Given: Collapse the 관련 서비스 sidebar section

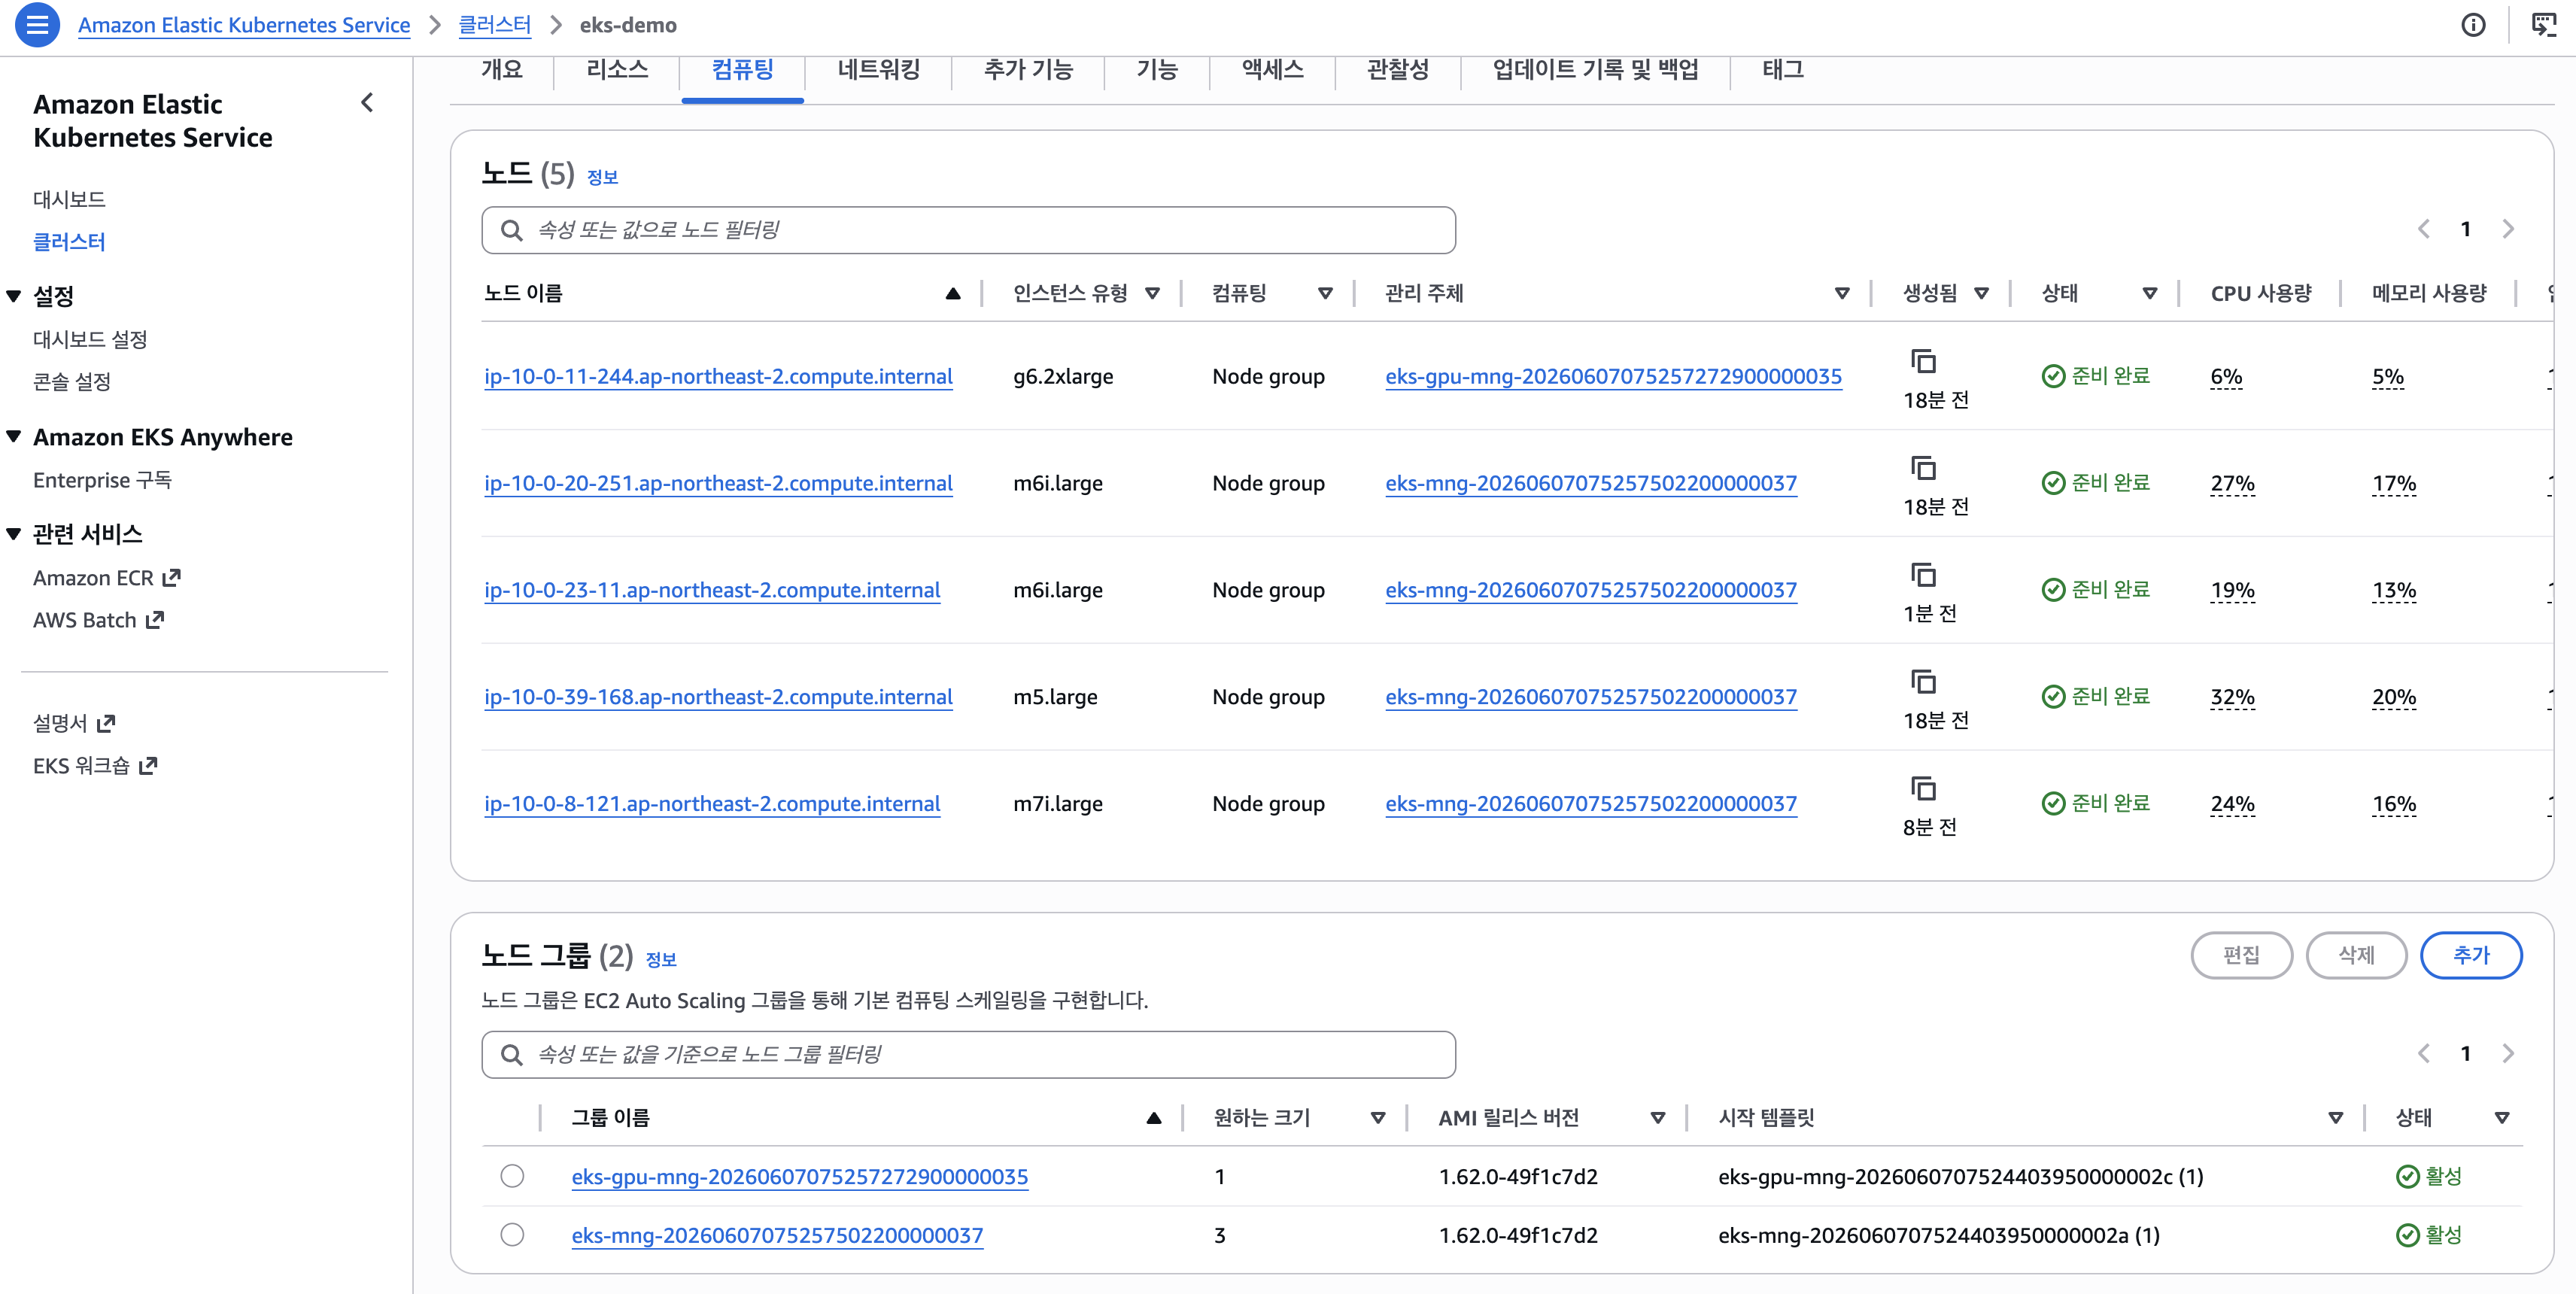Looking at the screenshot, I should coord(14,534).
